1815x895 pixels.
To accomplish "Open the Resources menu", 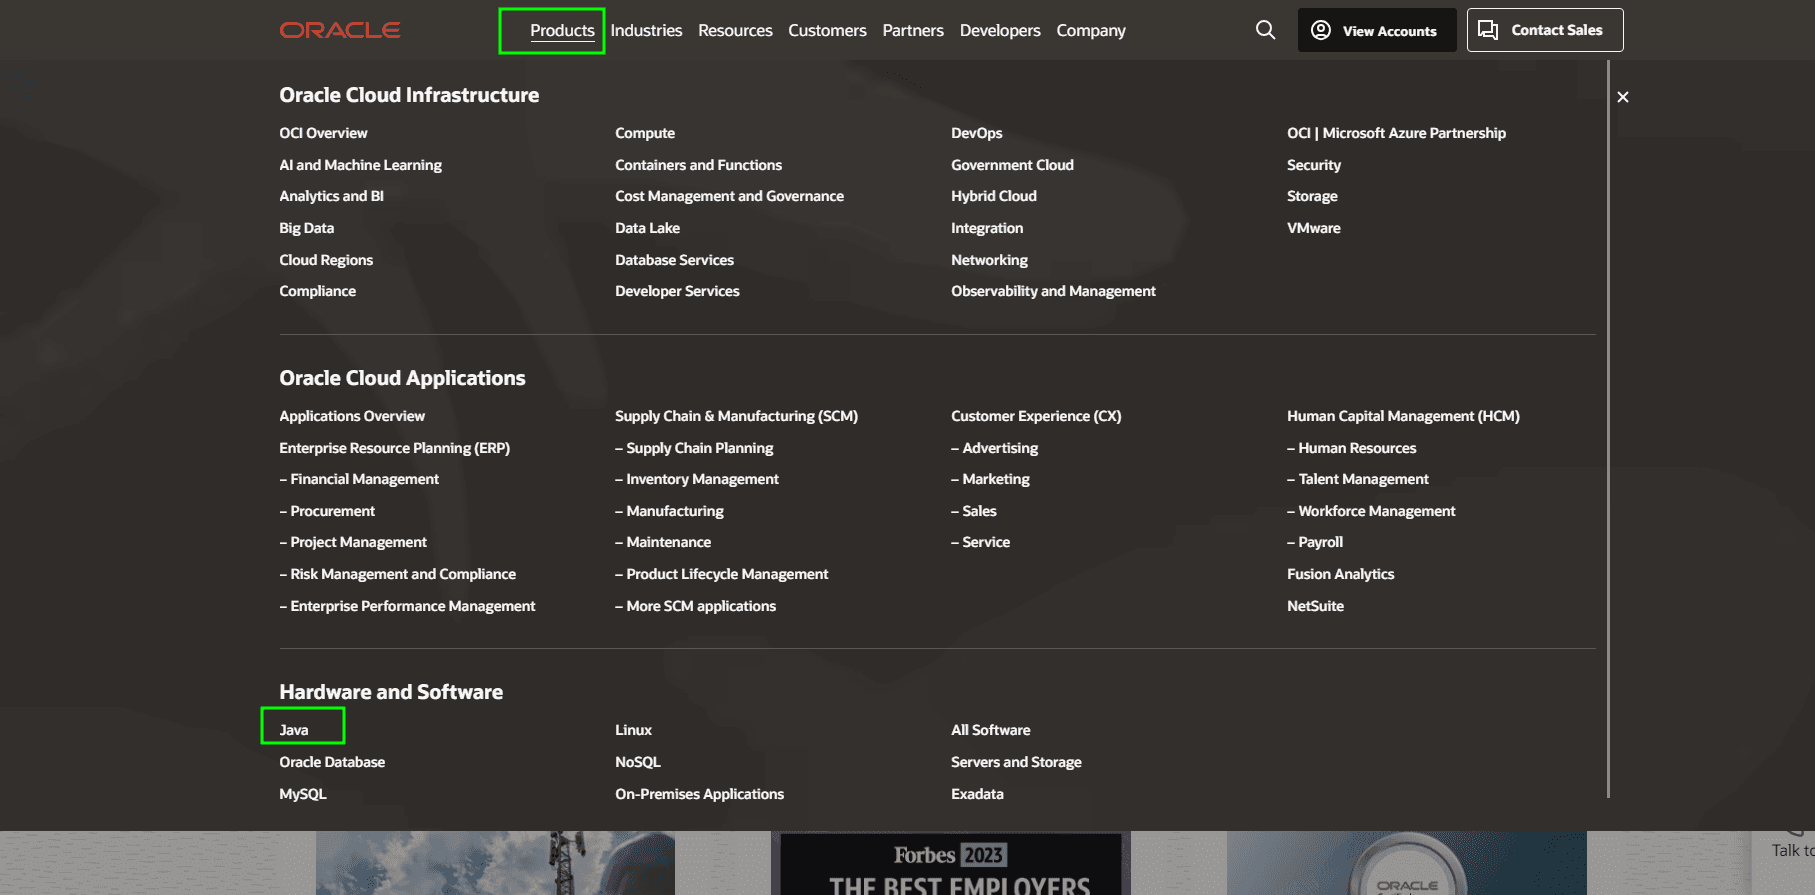I will pyautogui.click(x=735, y=31).
